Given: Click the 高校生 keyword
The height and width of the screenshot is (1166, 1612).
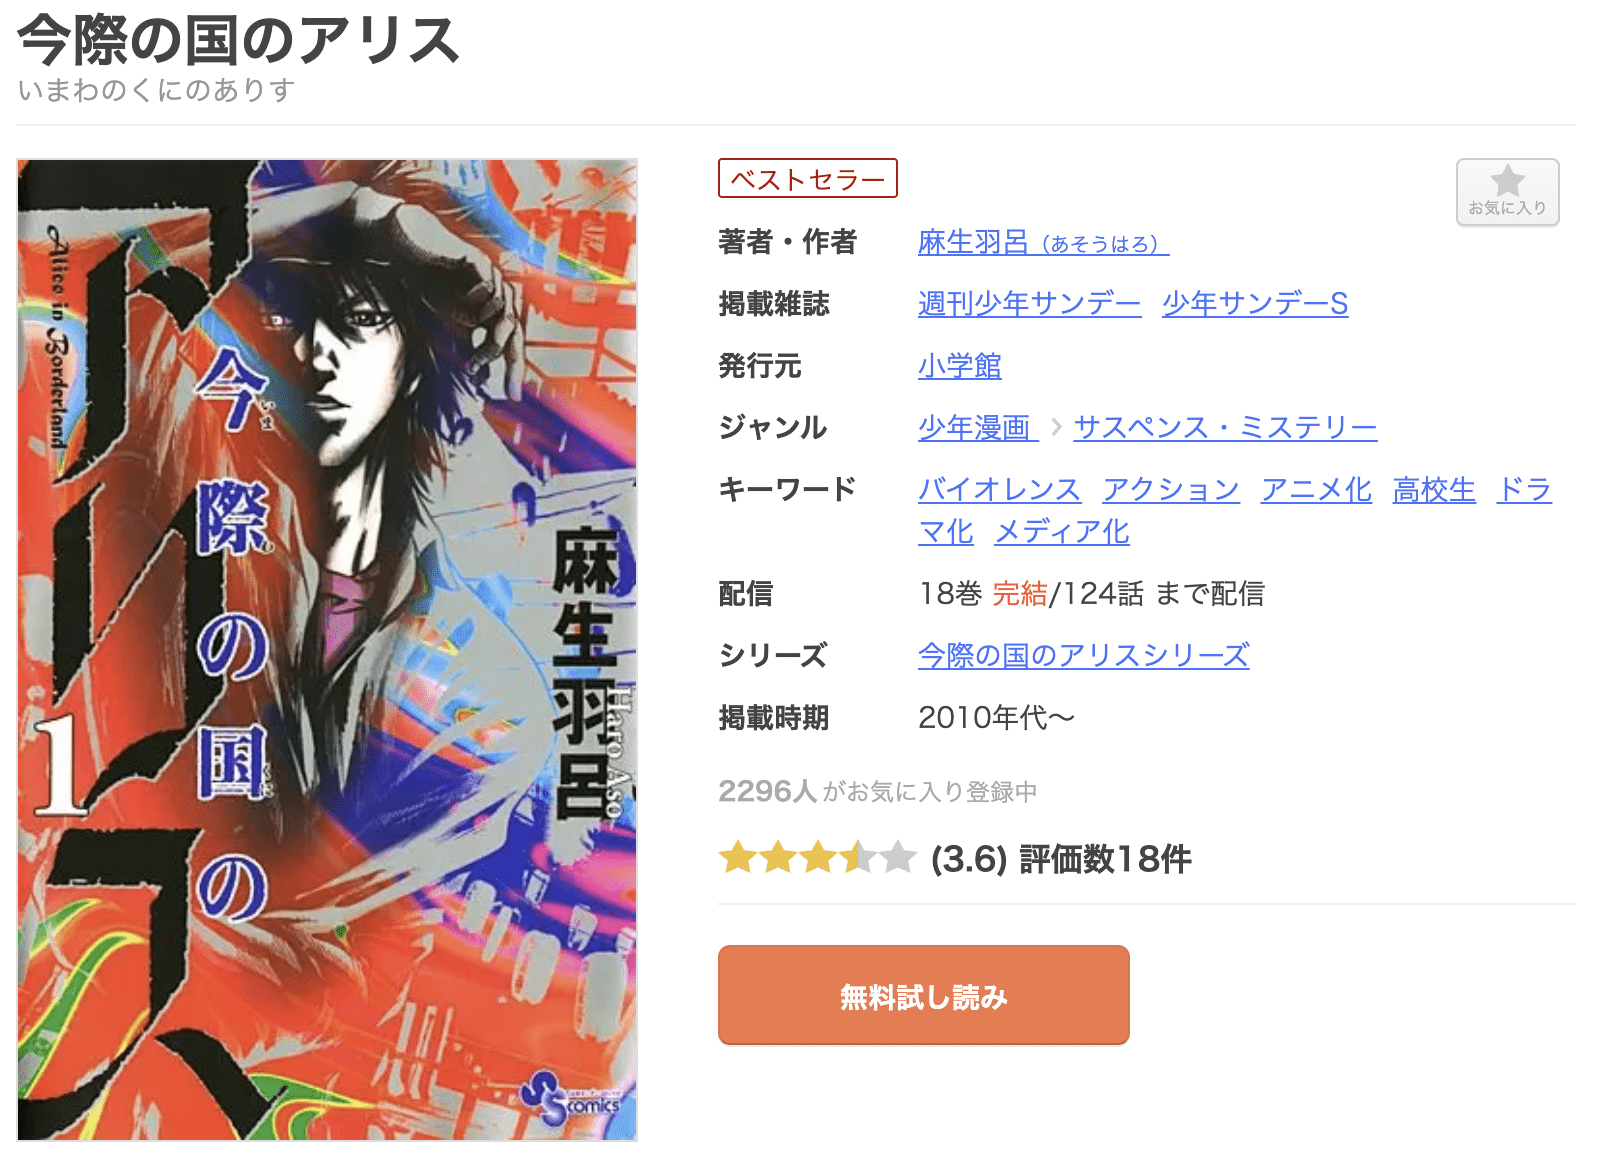Looking at the screenshot, I should [x=1434, y=490].
